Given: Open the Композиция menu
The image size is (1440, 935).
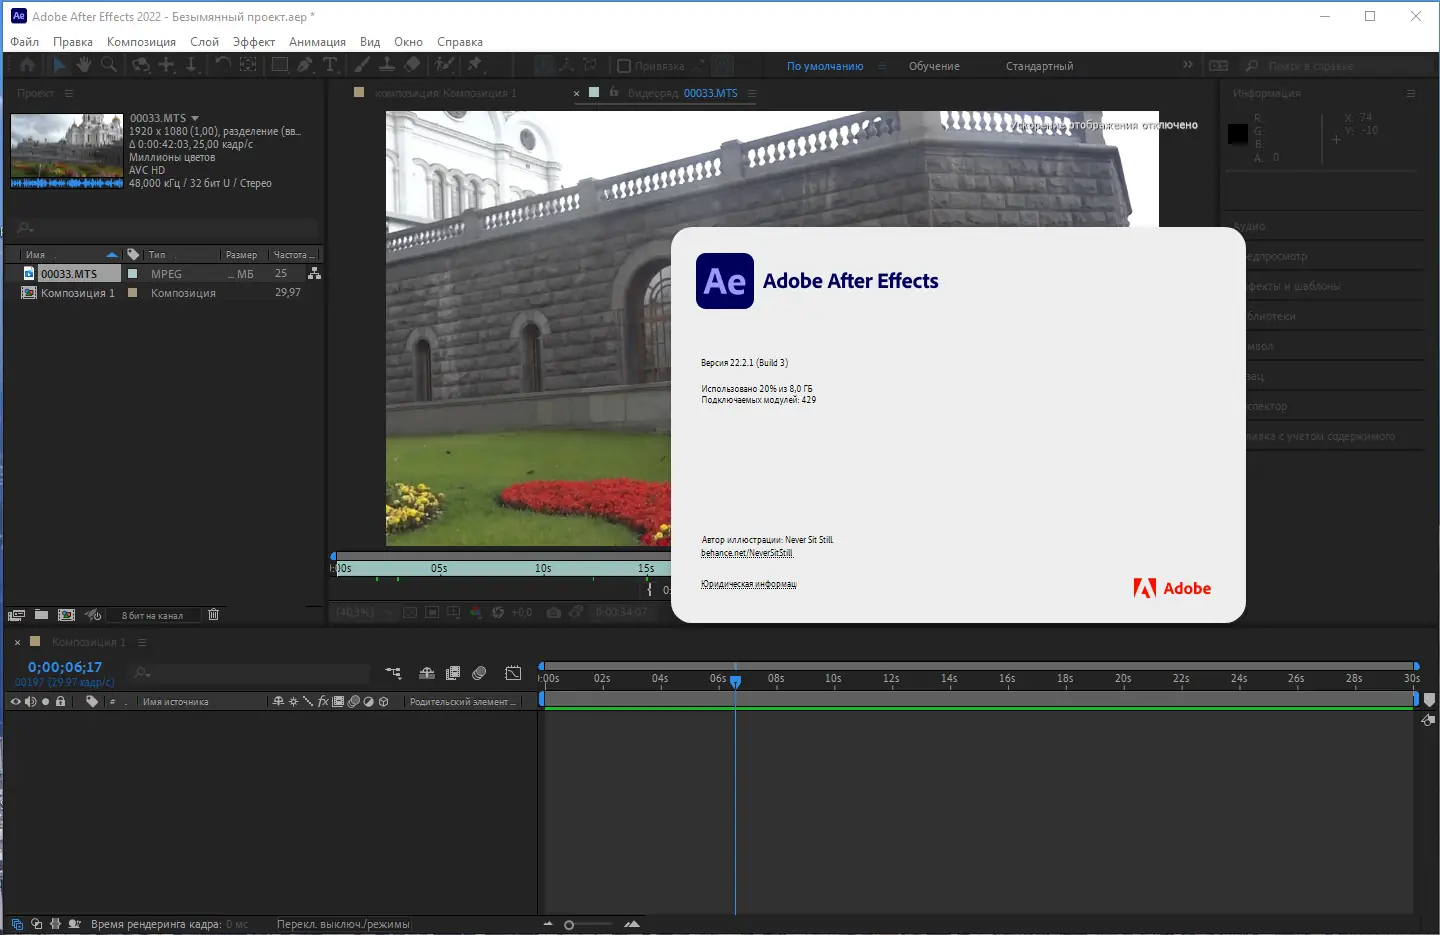Looking at the screenshot, I should point(141,42).
